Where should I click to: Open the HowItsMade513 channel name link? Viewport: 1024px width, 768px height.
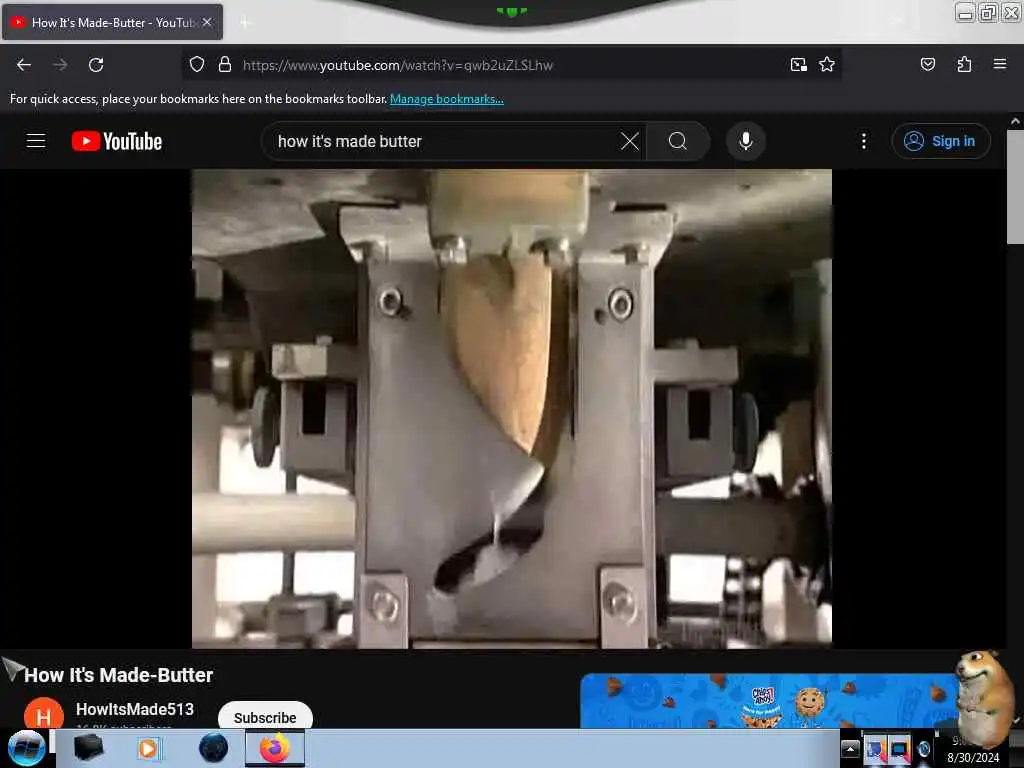[x=135, y=709]
